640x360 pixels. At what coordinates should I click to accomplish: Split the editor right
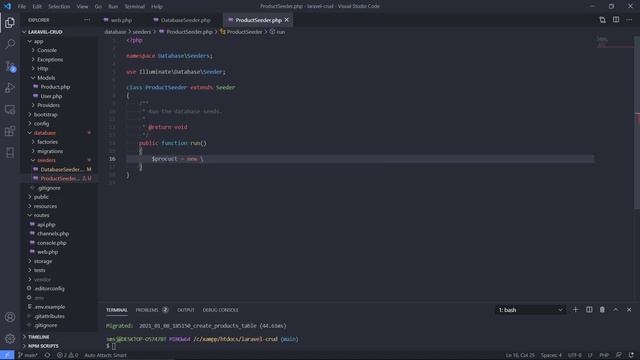[616, 20]
